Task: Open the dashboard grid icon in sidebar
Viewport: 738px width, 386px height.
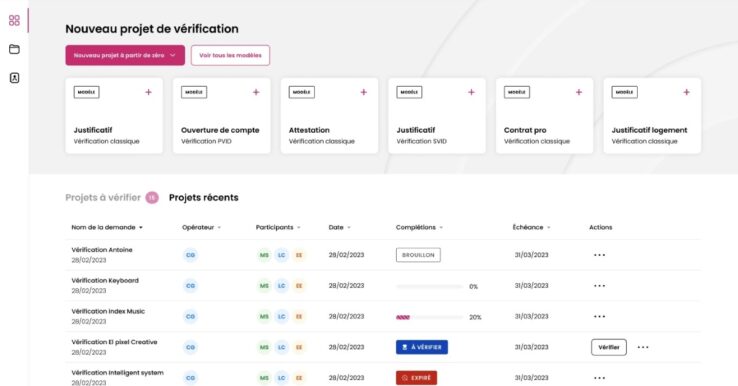Action: 14,20
